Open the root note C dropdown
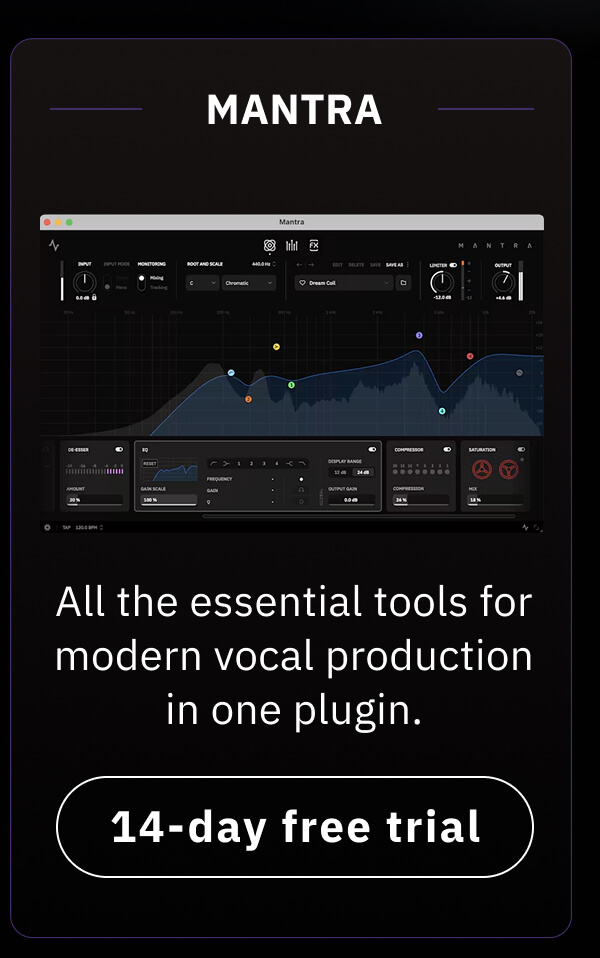 click(x=202, y=283)
